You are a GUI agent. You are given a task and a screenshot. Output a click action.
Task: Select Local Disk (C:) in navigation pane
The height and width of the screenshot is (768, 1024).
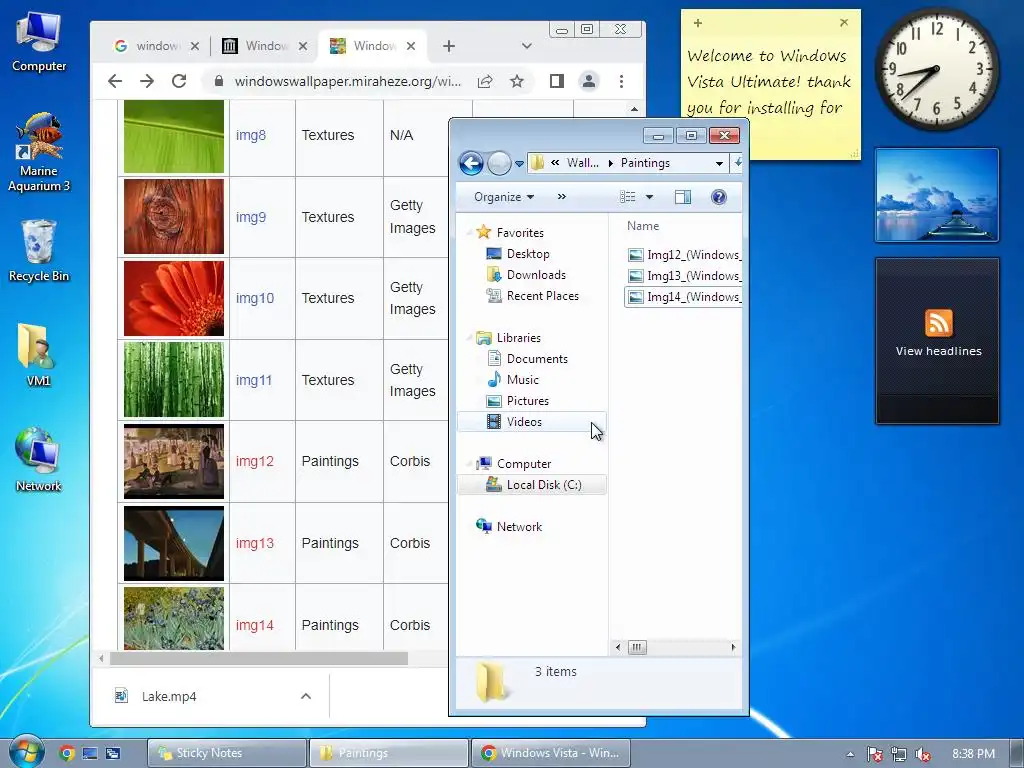[x=532, y=485]
